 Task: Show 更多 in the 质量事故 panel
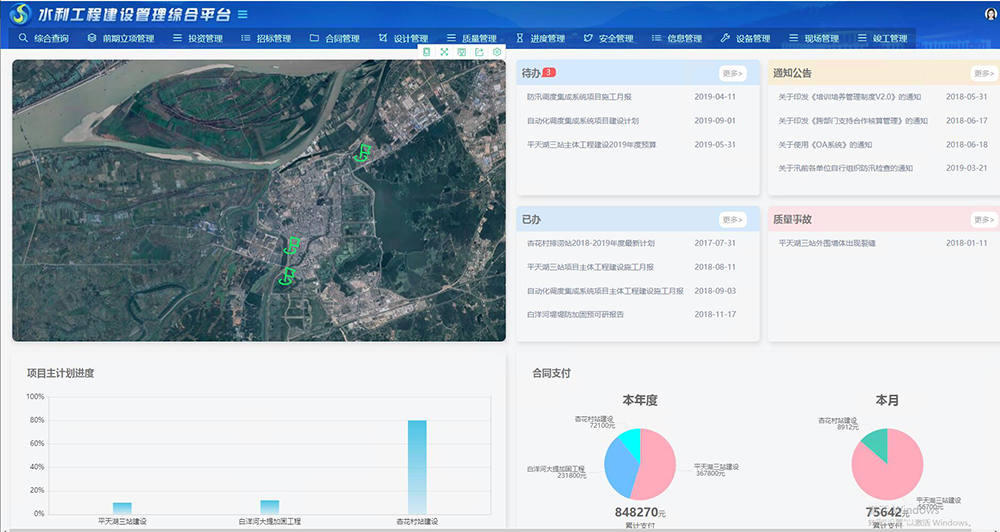[984, 219]
